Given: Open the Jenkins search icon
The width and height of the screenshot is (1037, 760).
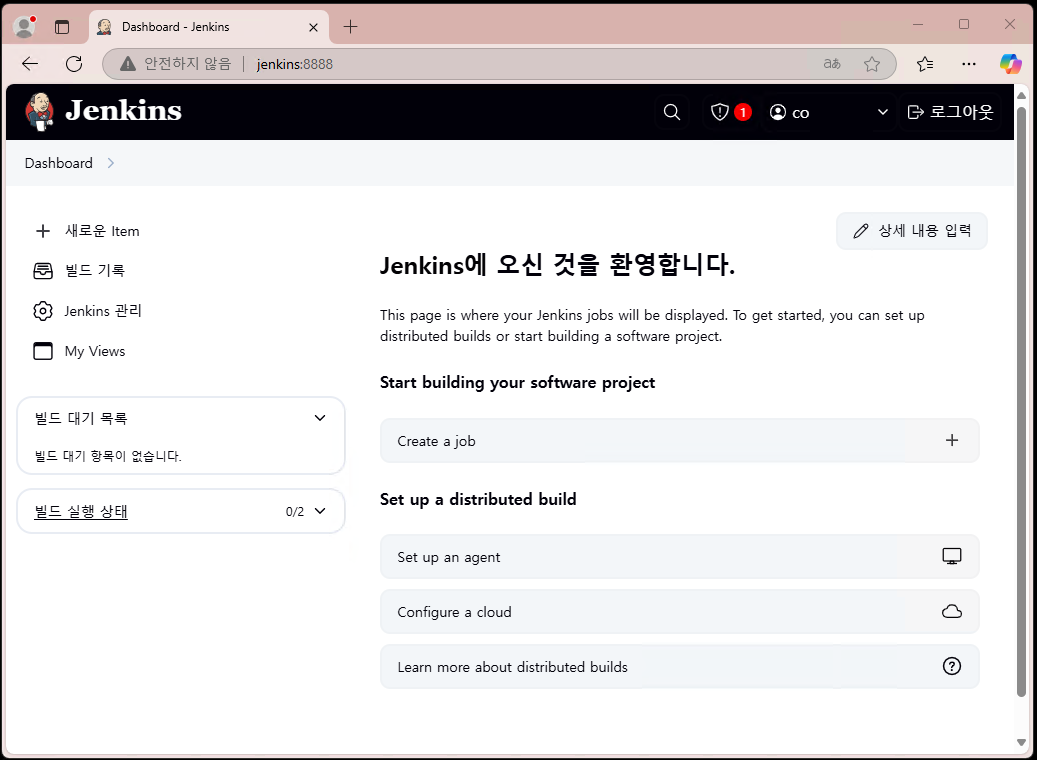Looking at the screenshot, I should pyautogui.click(x=671, y=112).
